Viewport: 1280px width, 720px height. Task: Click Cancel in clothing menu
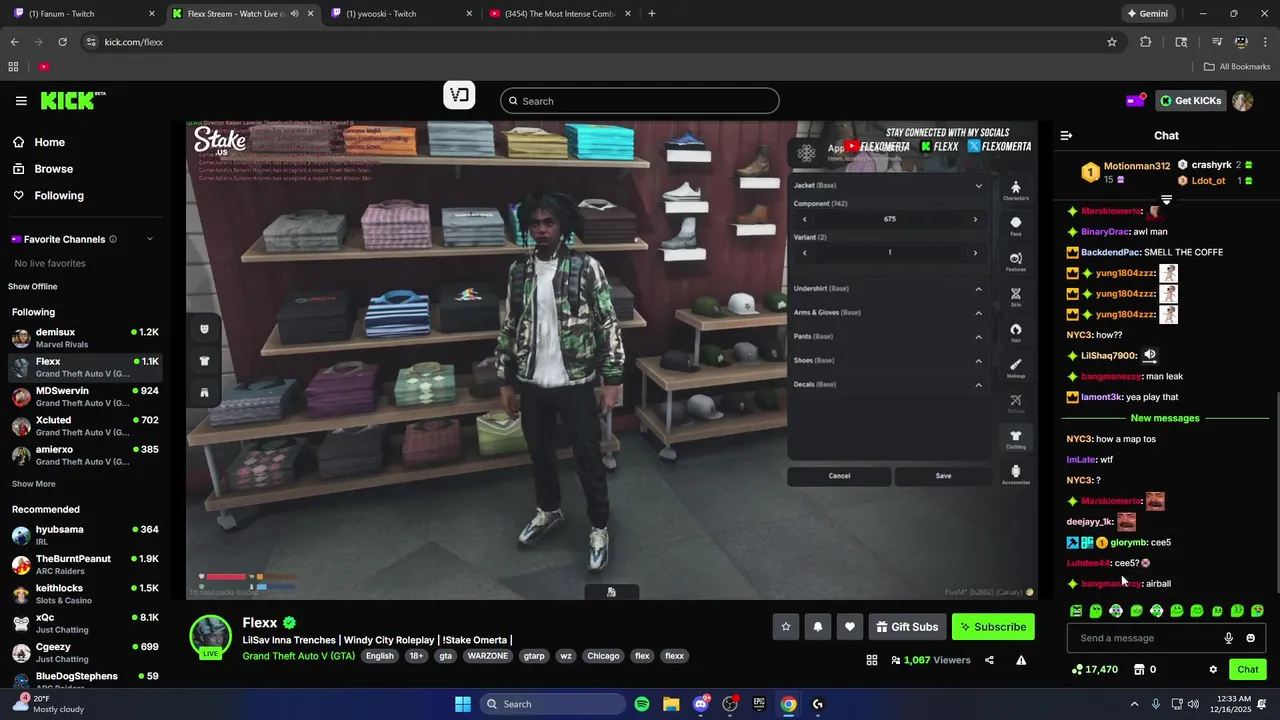click(839, 476)
